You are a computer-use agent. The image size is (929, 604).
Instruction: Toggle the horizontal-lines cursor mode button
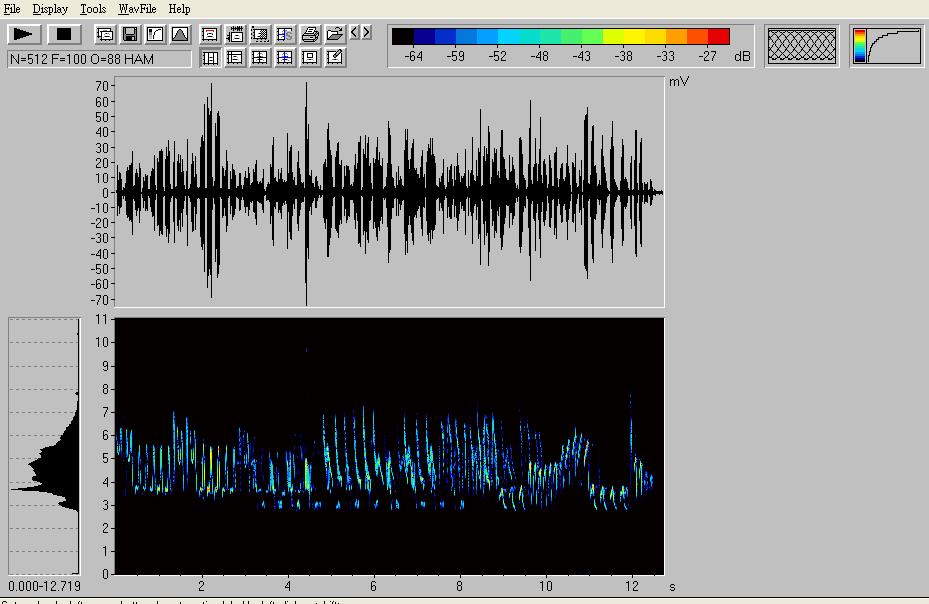(235, 58)
